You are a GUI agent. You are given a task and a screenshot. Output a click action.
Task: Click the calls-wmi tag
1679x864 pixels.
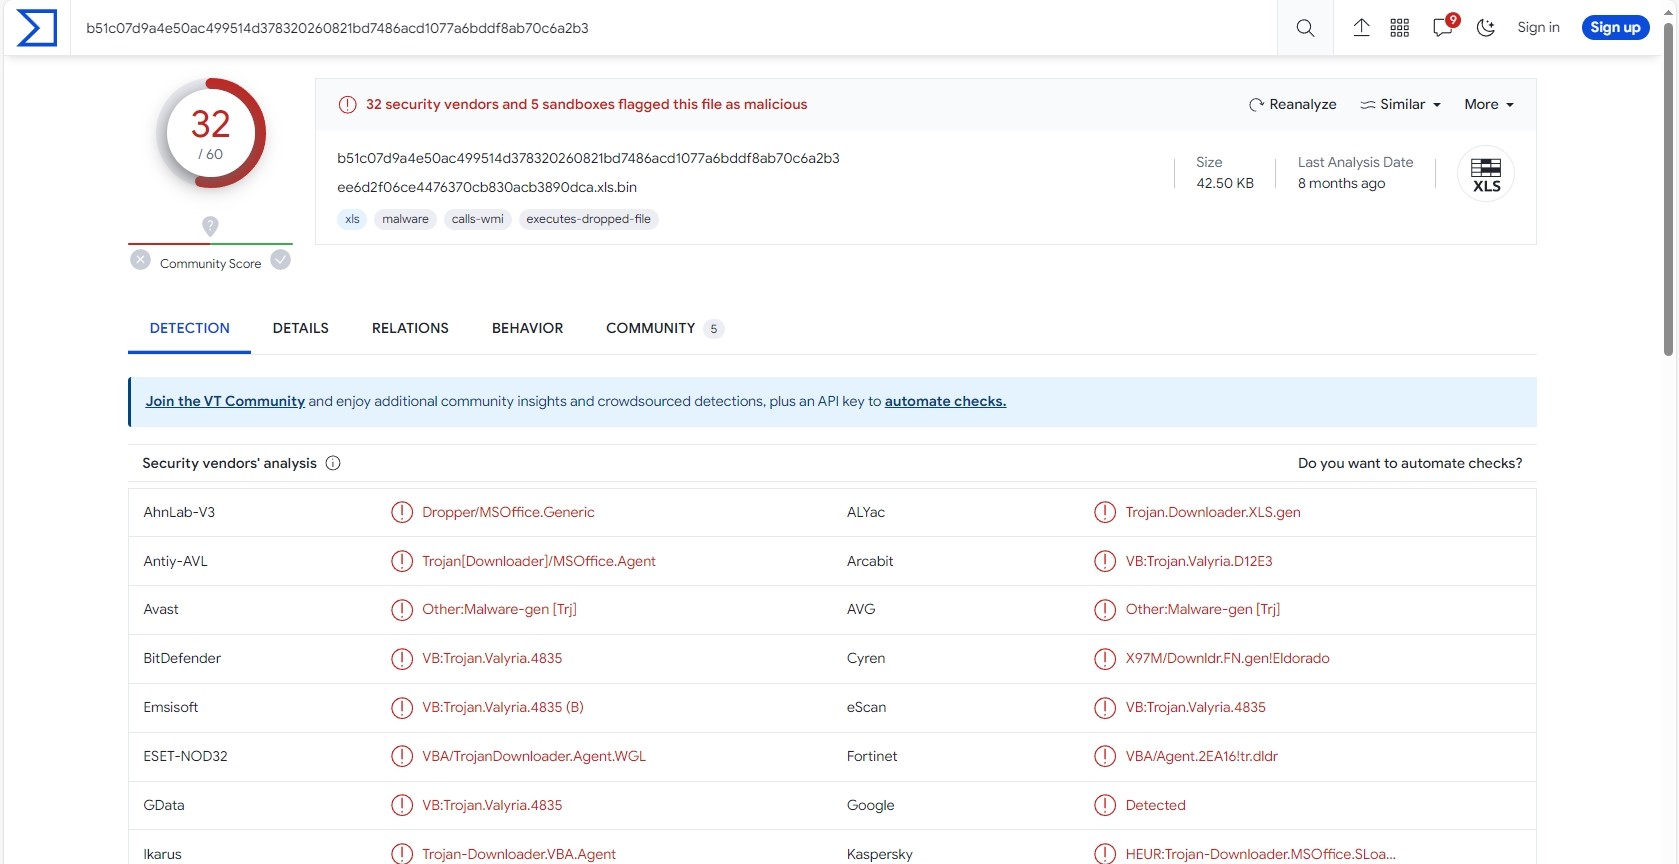coord(477,219)
